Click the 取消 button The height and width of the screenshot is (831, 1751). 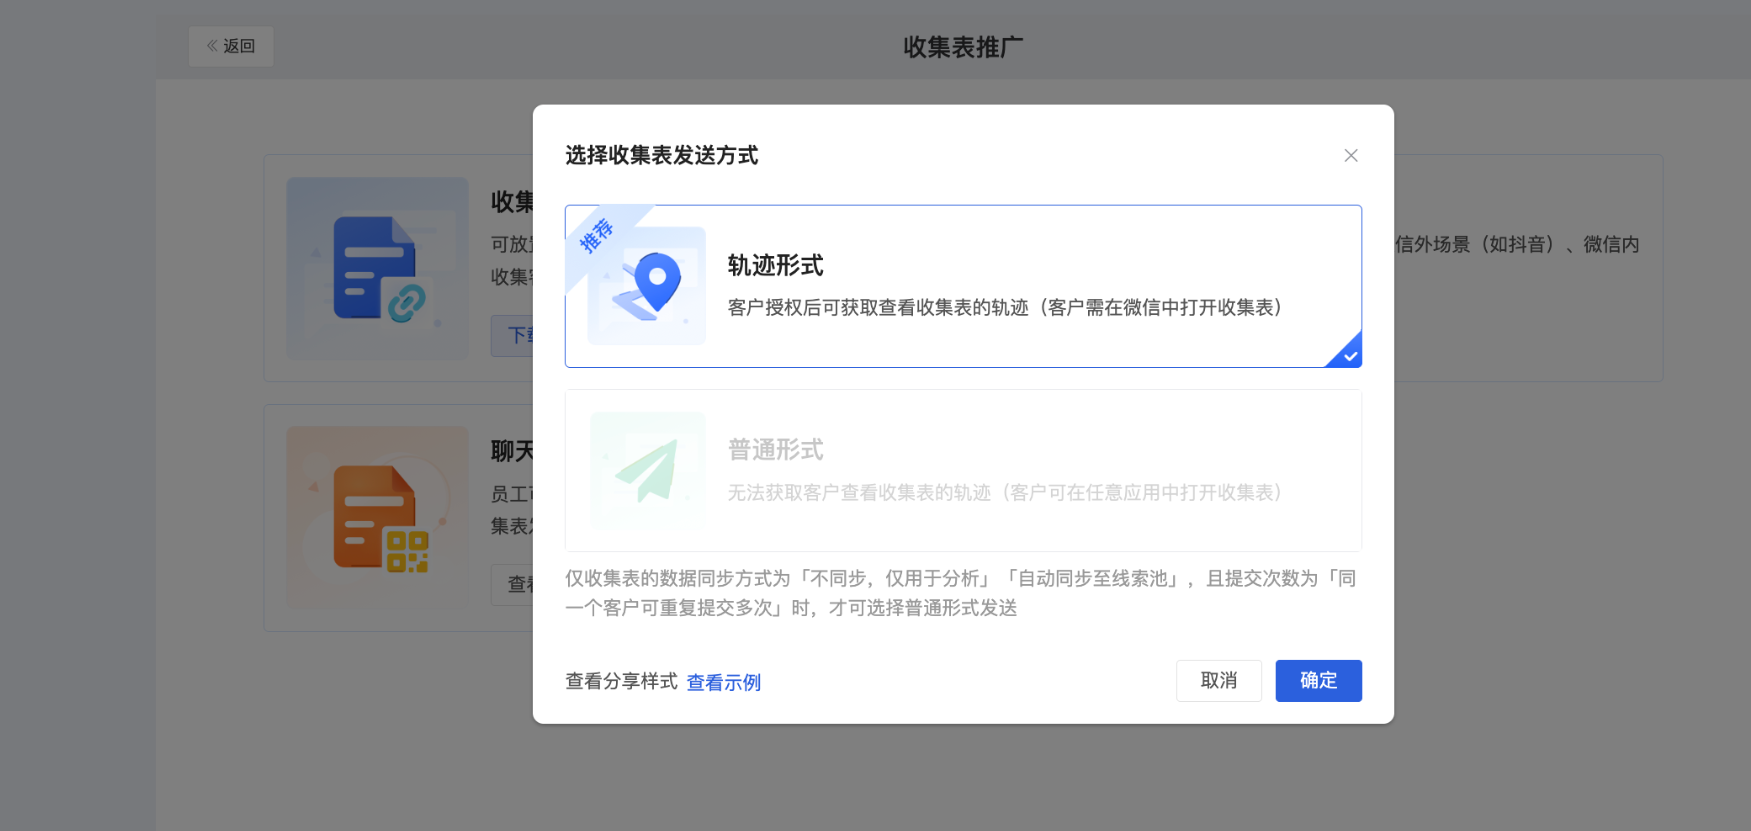[1218, 681]
